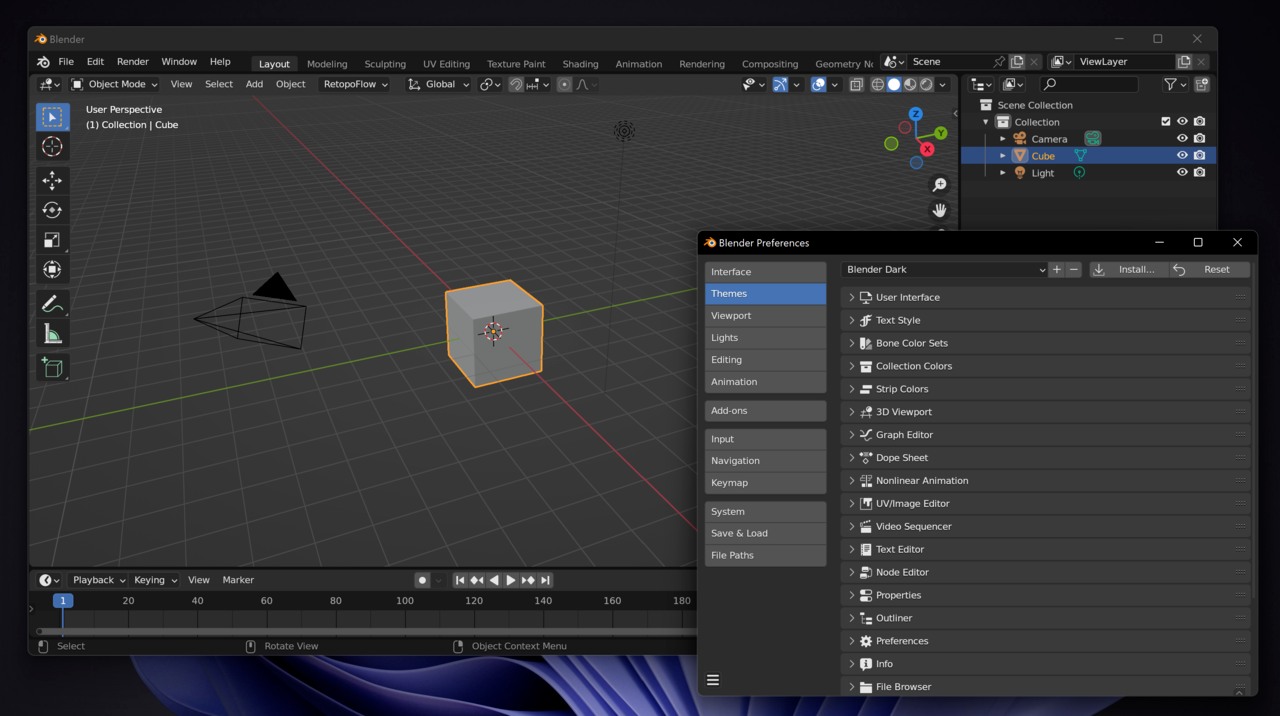Activate the Rotate tool
The height and width of the screenshot is (716, 1280).
(x=52, y=210)
